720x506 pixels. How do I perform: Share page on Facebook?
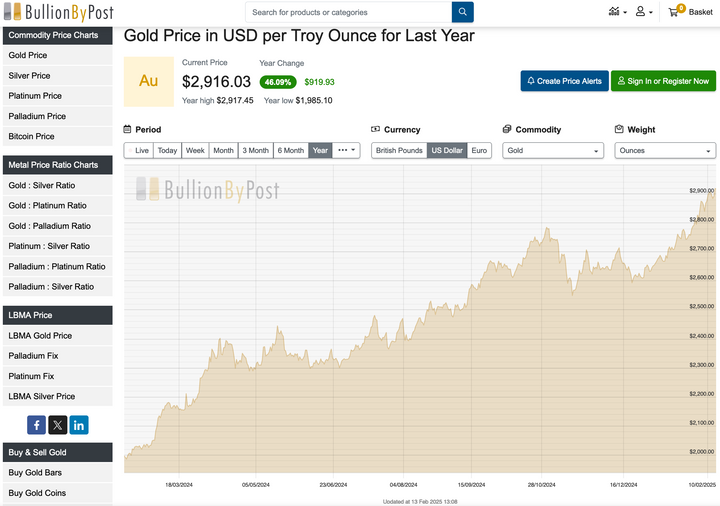pyautogui.click(x=36, y=425)
